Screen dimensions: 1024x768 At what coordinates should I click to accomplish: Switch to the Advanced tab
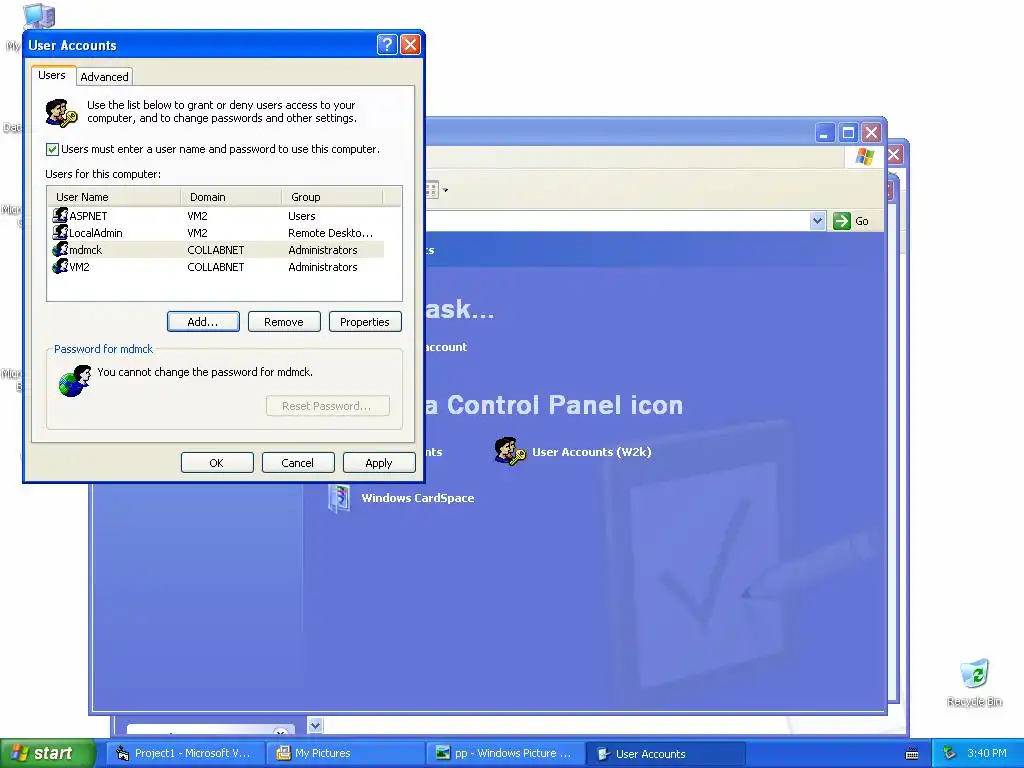coord(104,77)
